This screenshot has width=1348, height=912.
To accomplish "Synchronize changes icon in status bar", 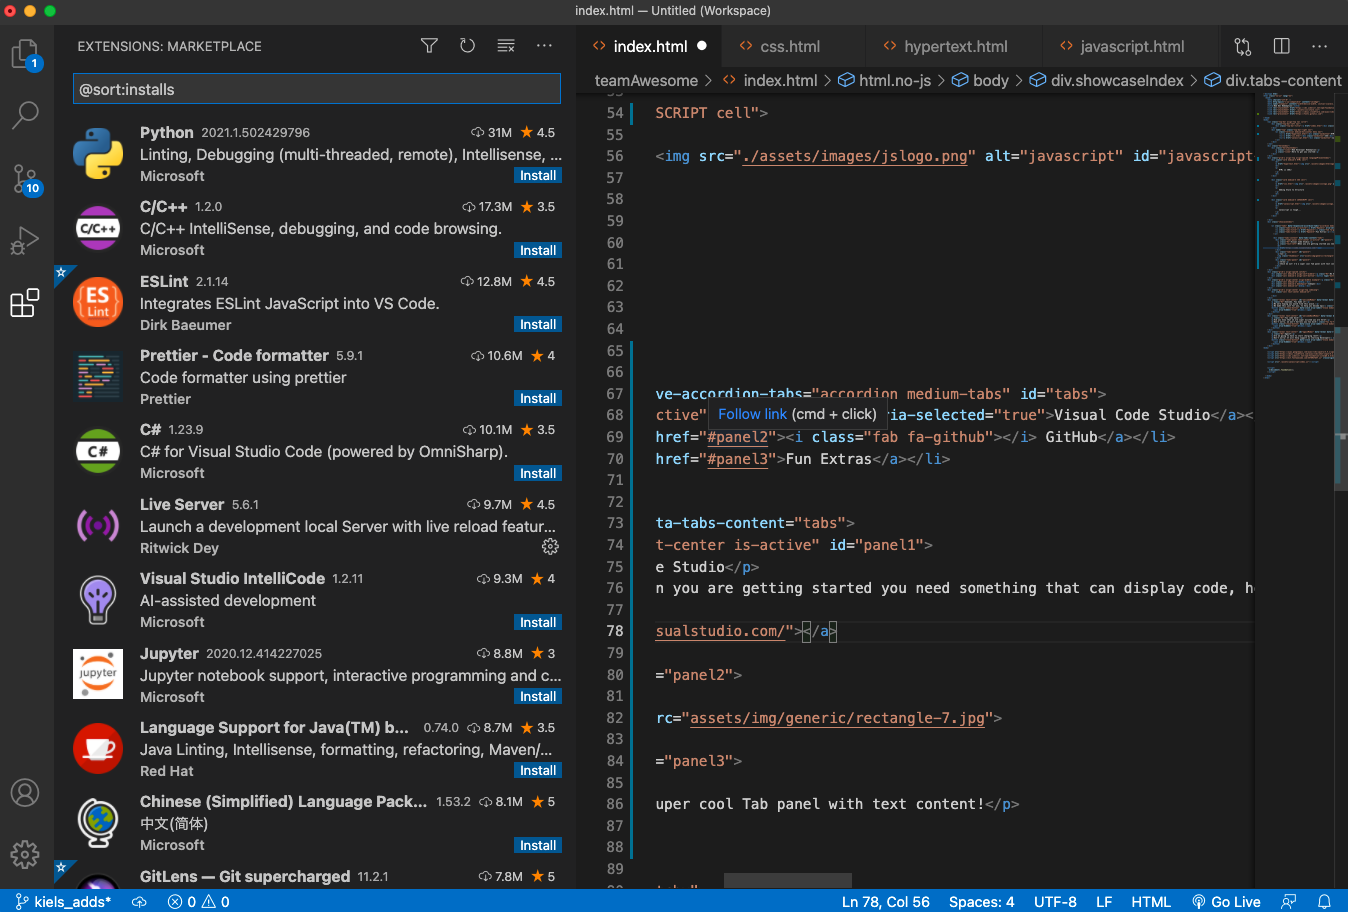I will click(139, 901).
